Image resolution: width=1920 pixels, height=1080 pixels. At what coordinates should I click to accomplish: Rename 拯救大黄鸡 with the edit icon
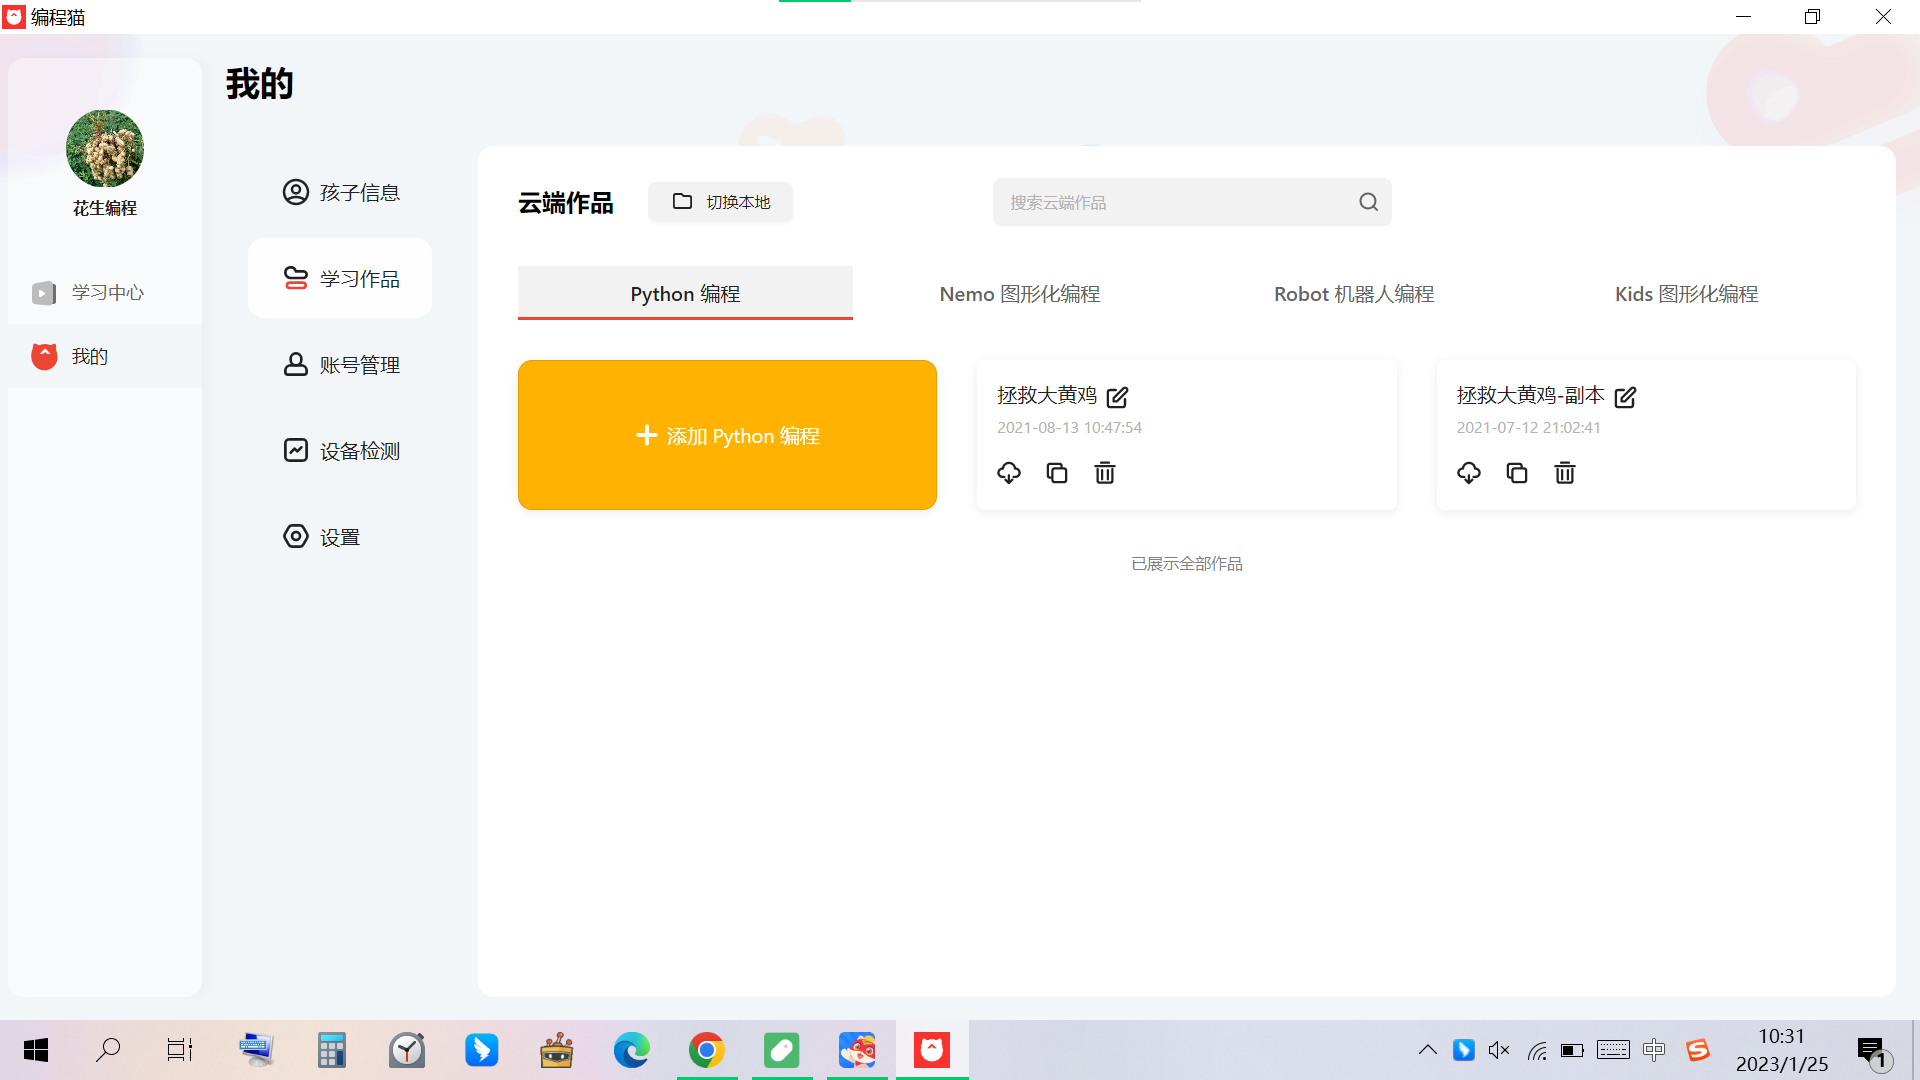[x=1117, y=397]
